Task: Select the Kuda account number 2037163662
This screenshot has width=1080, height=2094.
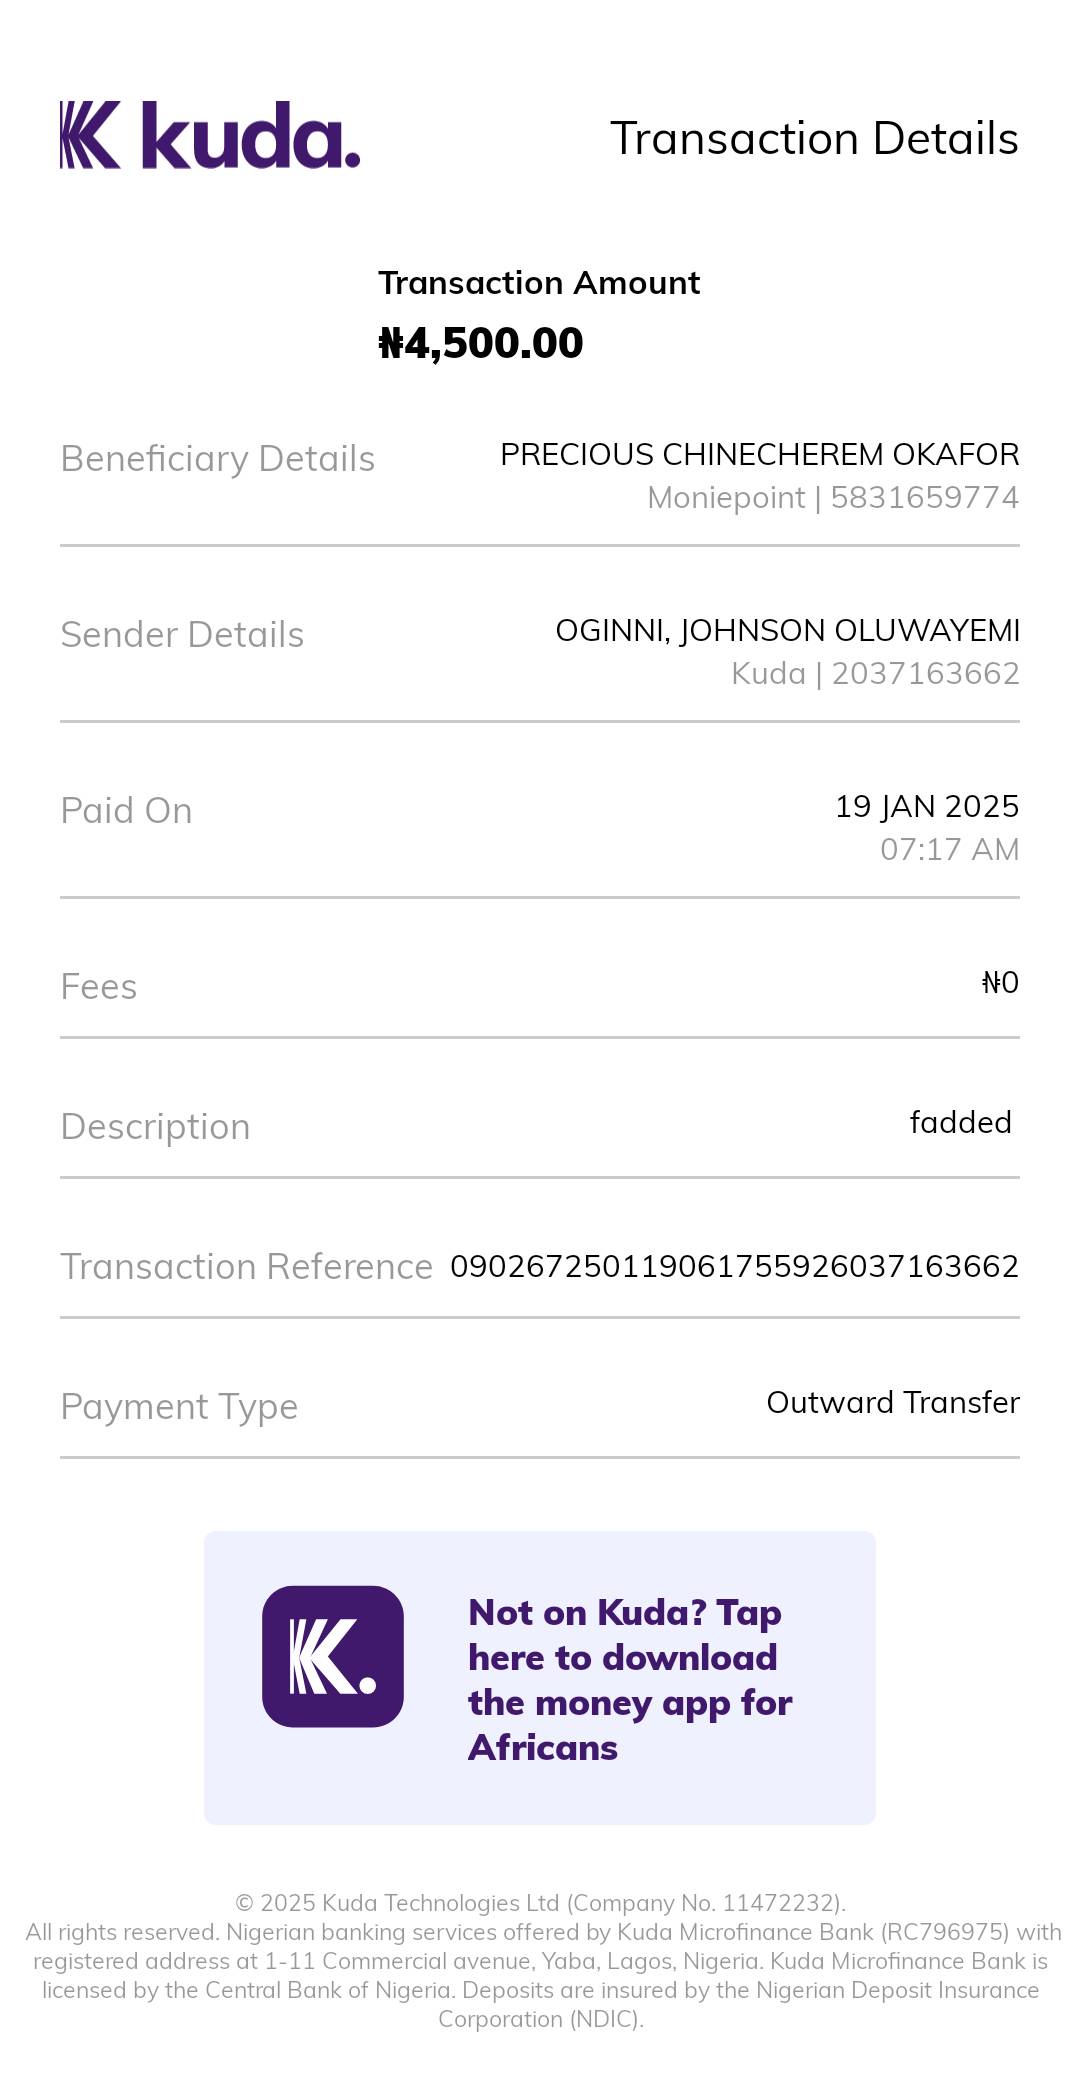Action: coord(925,674)
